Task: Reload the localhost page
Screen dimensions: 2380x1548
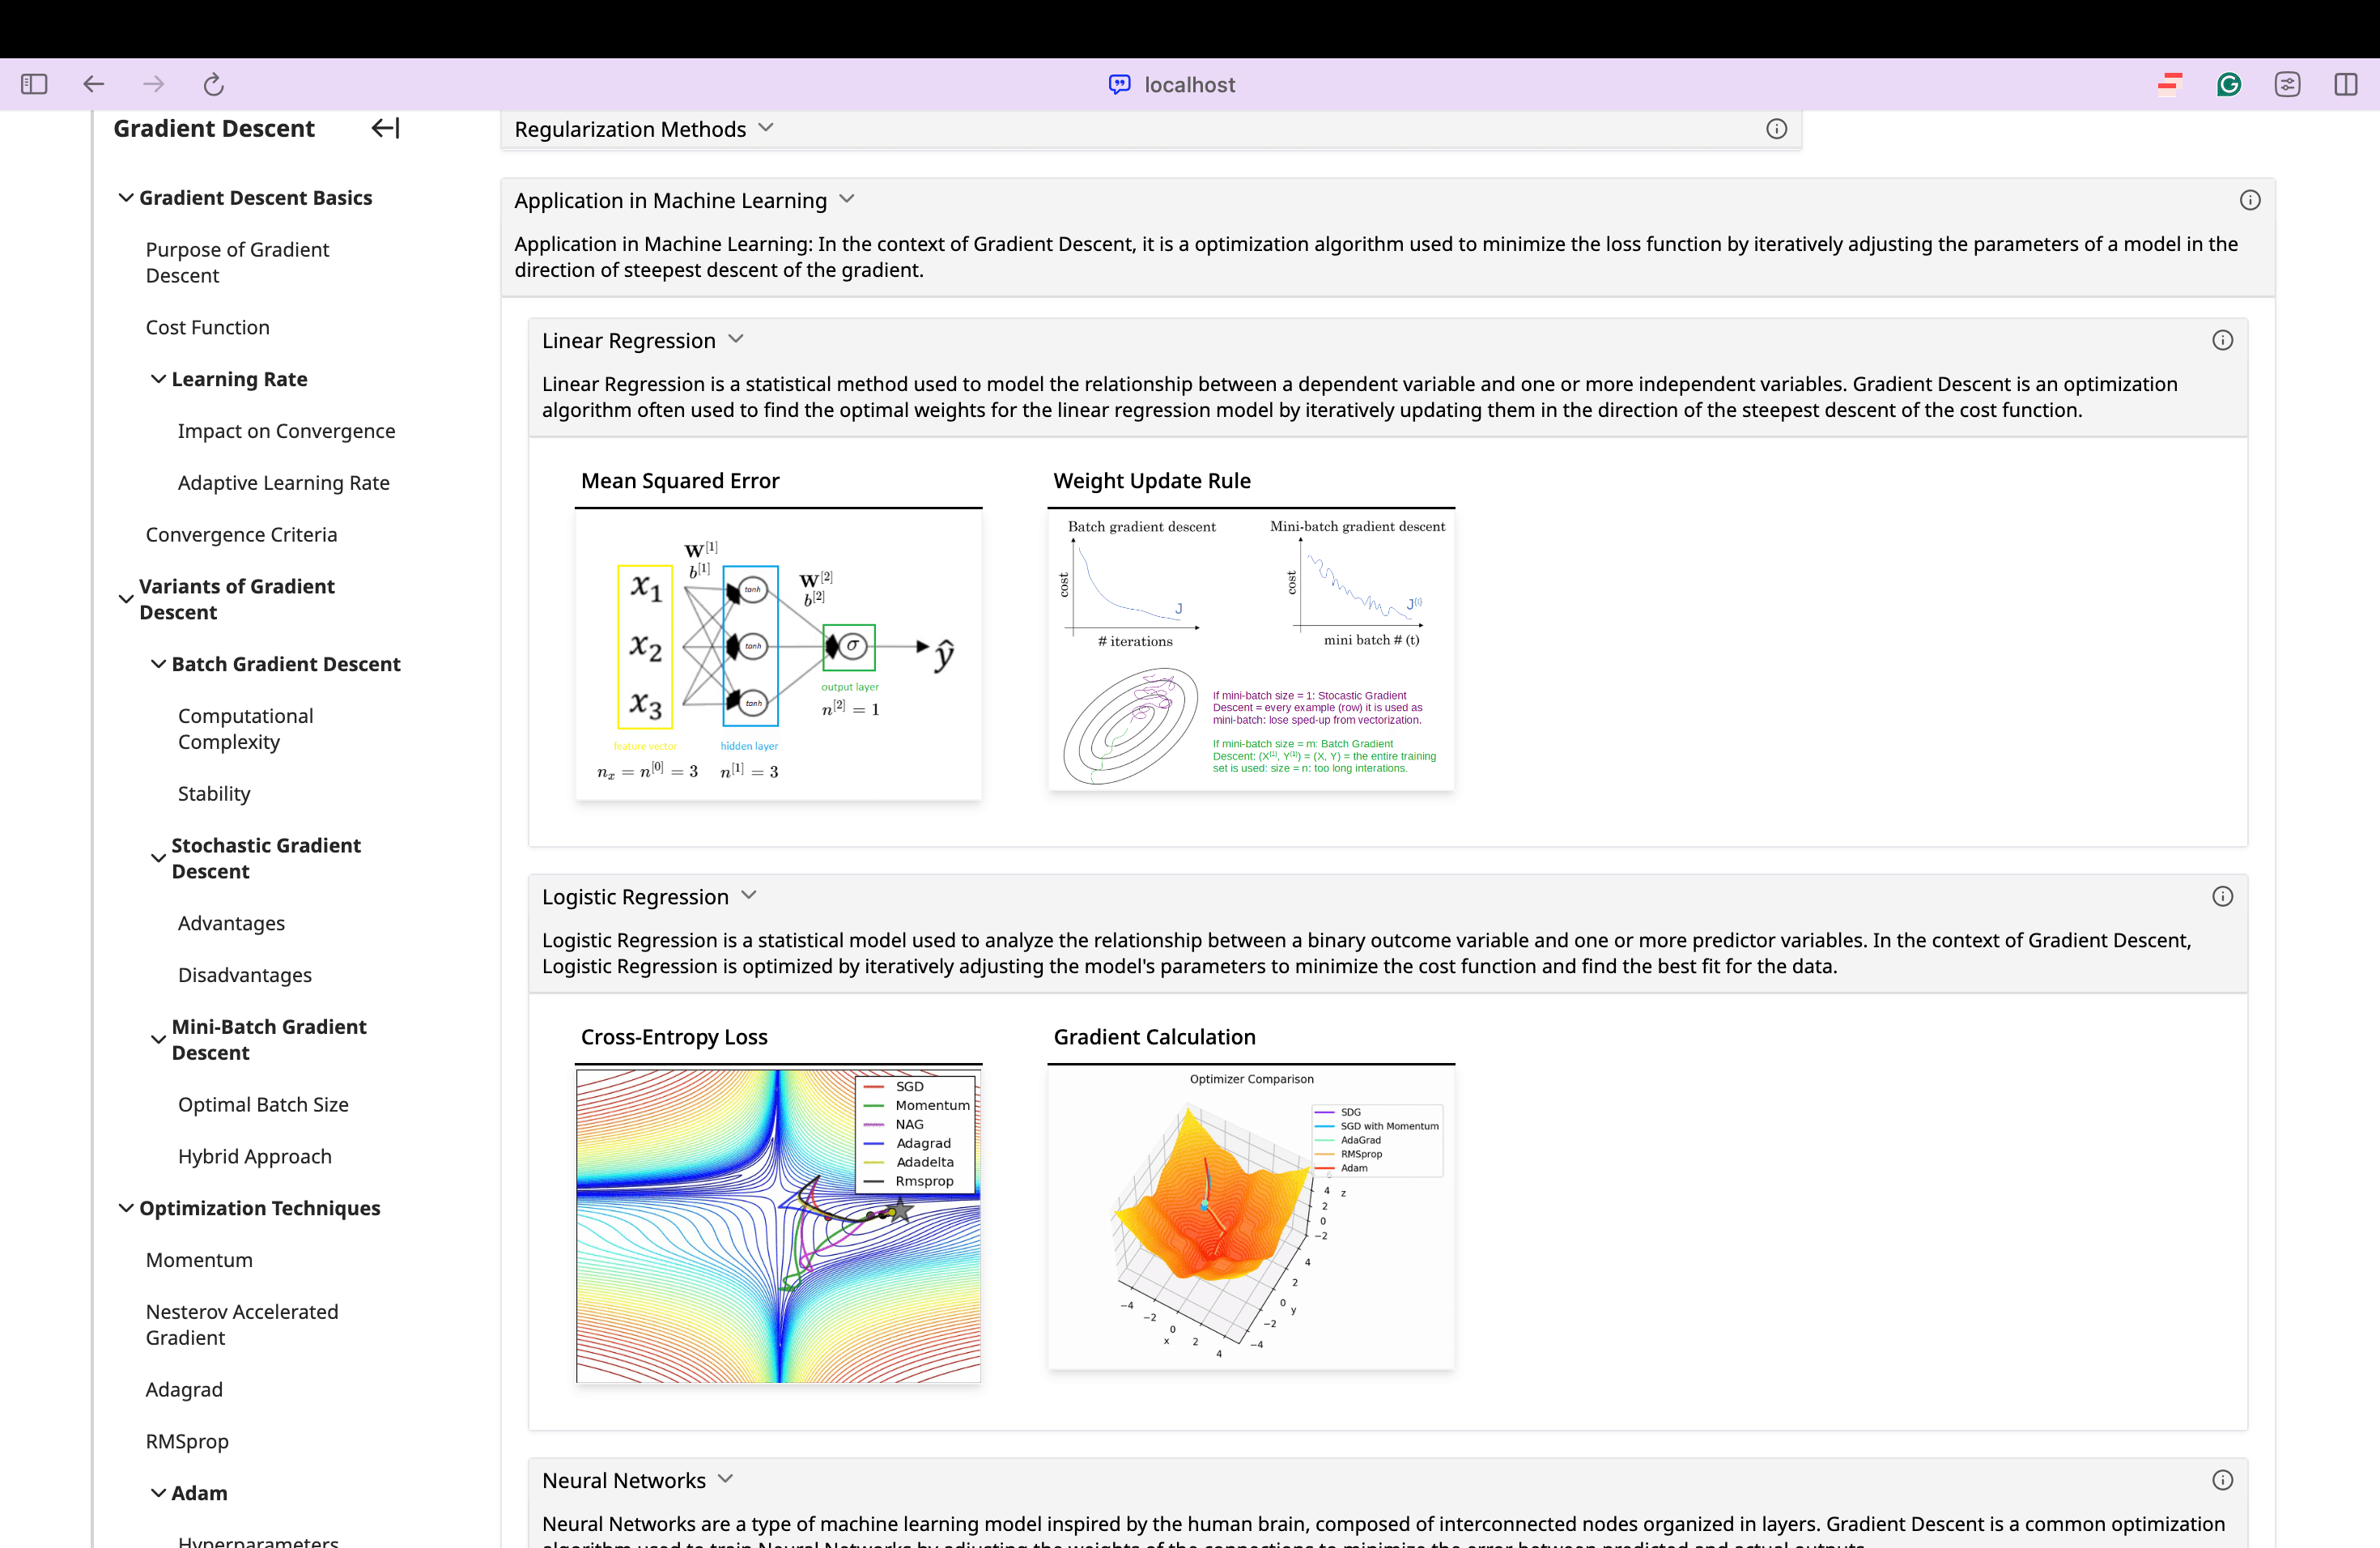Action: tap(213, 84)
